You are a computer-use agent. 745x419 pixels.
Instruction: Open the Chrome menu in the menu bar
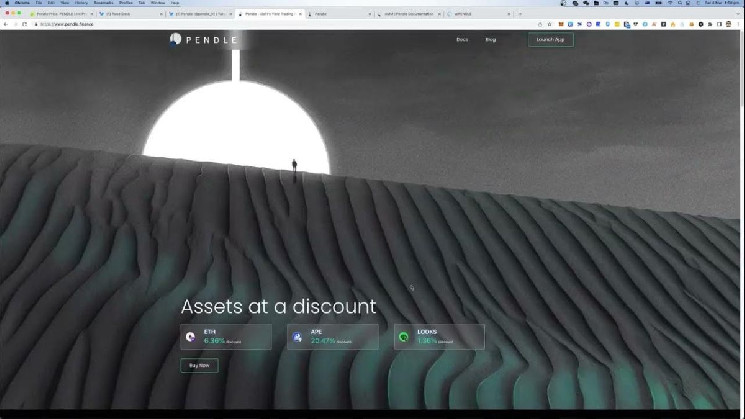22,3
